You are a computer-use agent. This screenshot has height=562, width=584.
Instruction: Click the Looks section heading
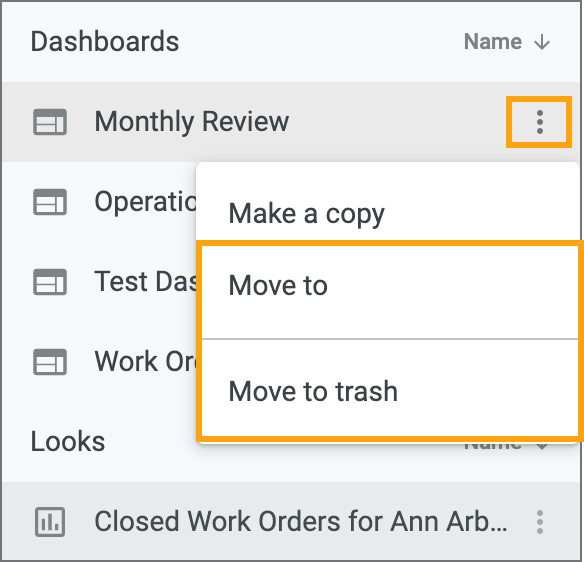(68, 442)
